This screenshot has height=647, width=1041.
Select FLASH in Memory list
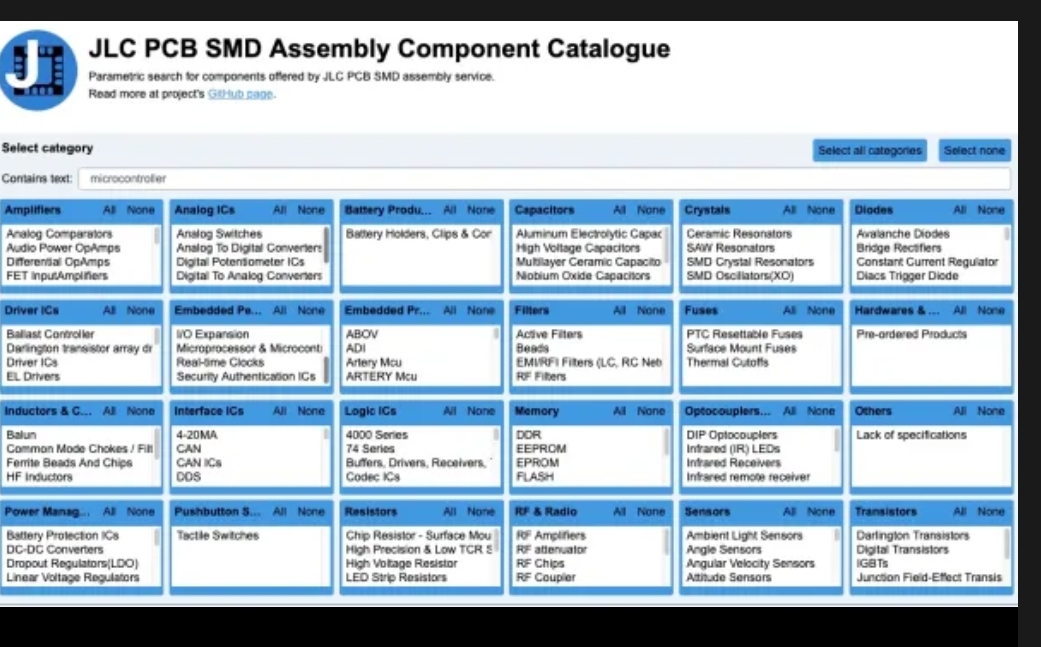coord(534,476)
